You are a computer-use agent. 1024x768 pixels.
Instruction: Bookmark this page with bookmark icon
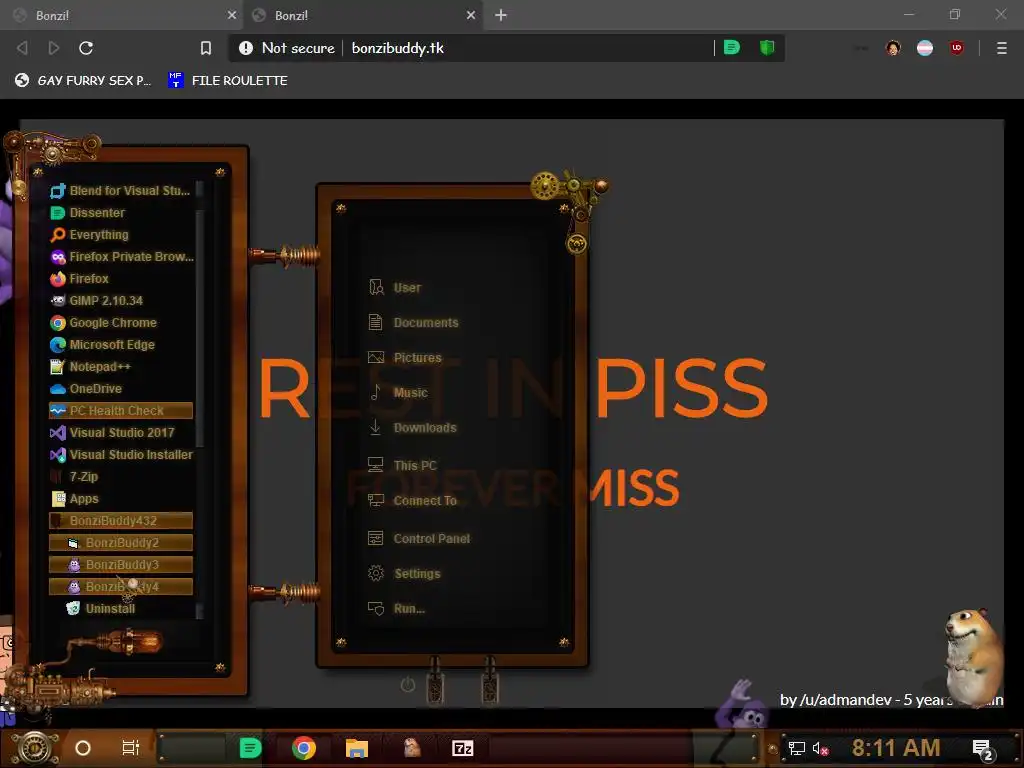pos(206,48)
